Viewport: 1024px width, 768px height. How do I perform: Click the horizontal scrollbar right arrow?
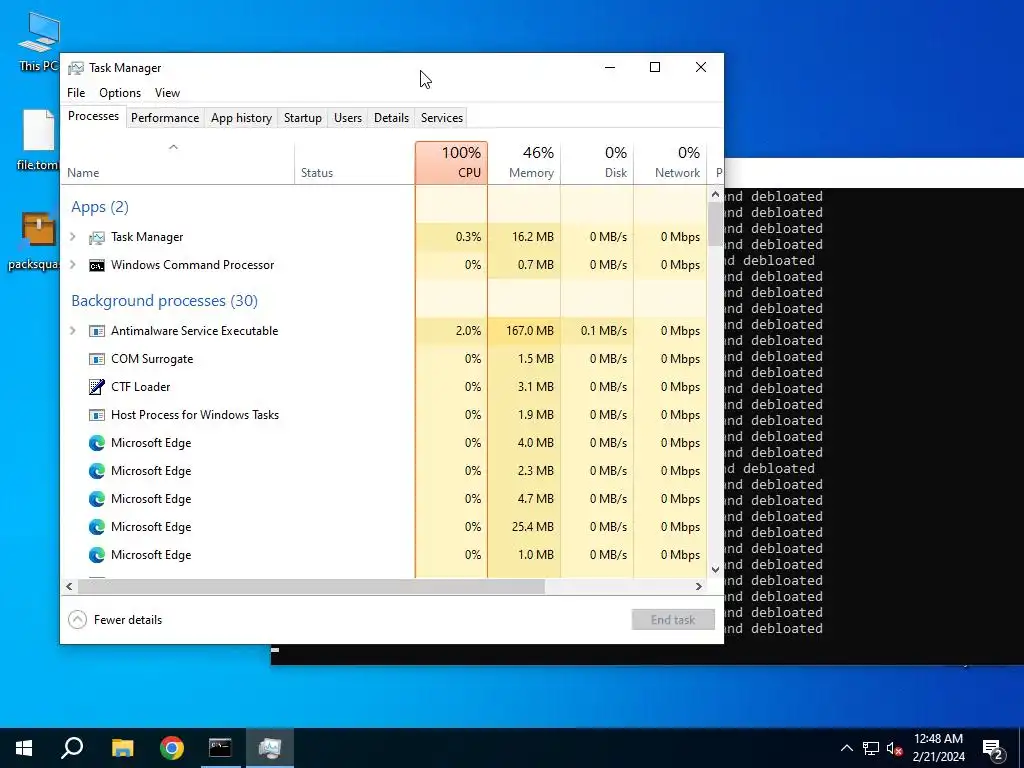(699, 586)
